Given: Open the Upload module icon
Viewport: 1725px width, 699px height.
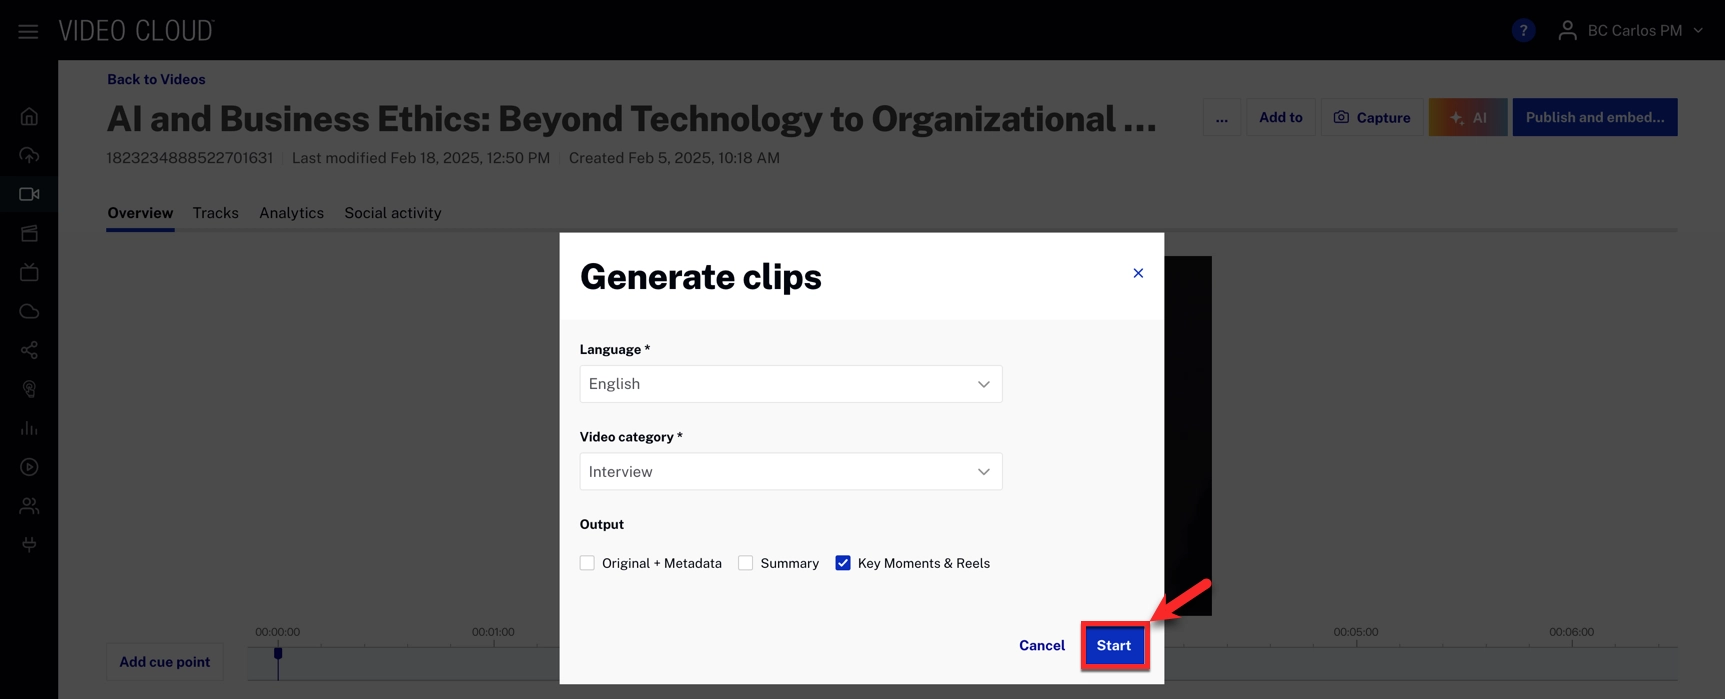Looking at the screenshot, I should pyautogui.click(x=29, y=155).
